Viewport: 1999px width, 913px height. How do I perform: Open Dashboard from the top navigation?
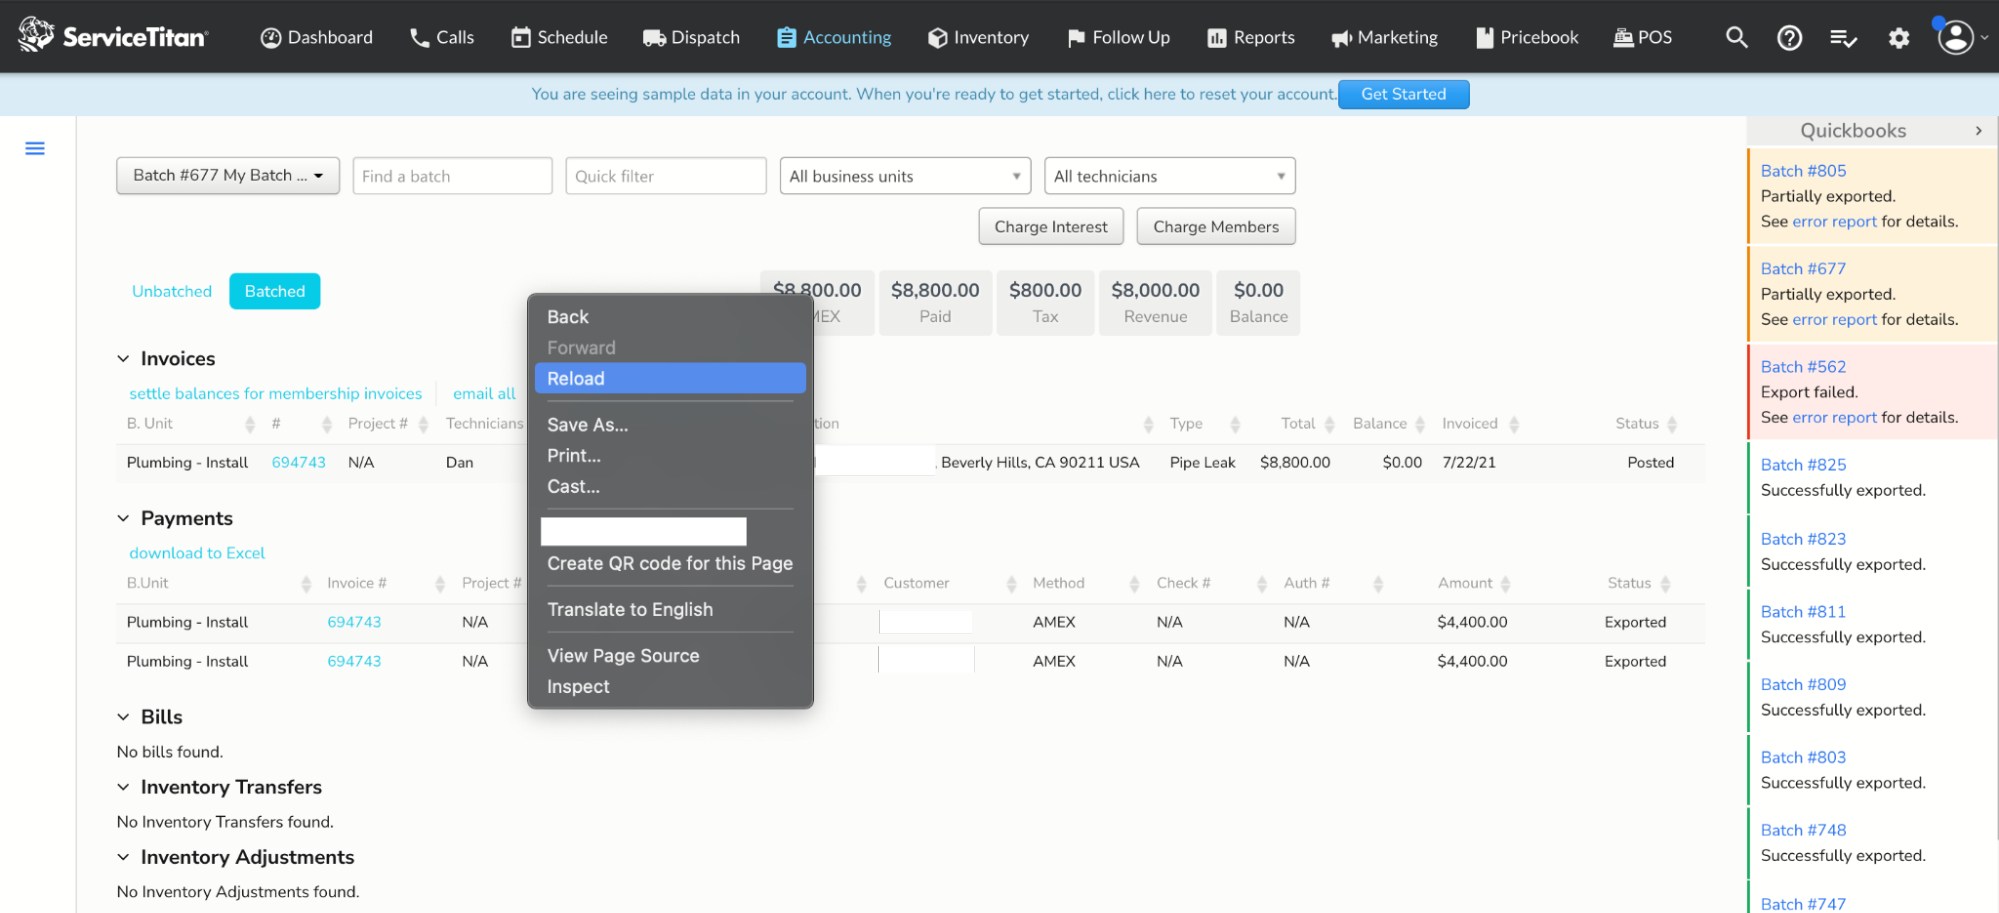pos(316,37)
